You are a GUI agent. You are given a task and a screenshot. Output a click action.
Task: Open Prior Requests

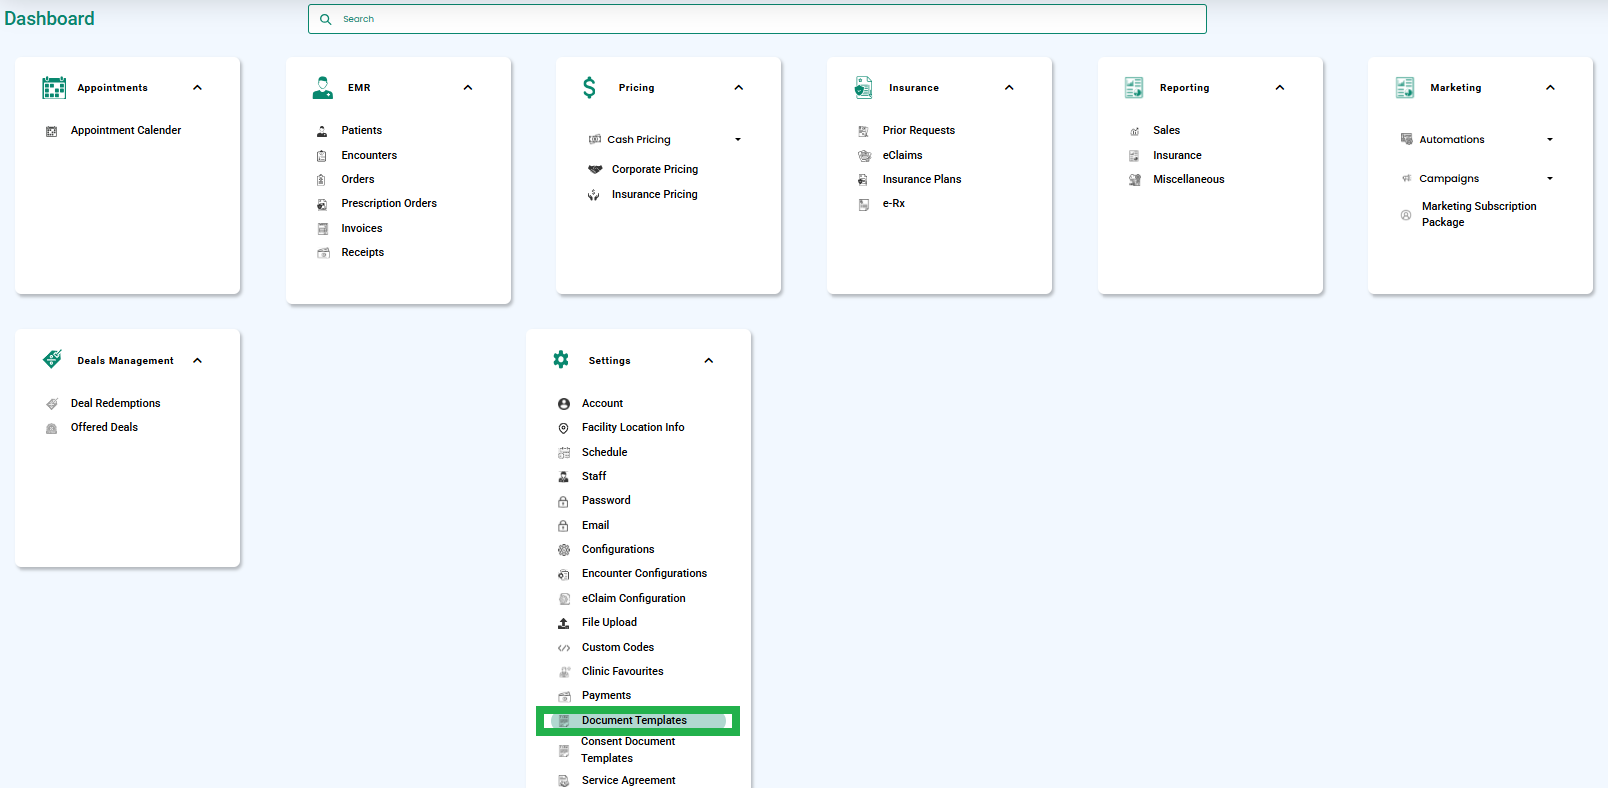(919, 131)
